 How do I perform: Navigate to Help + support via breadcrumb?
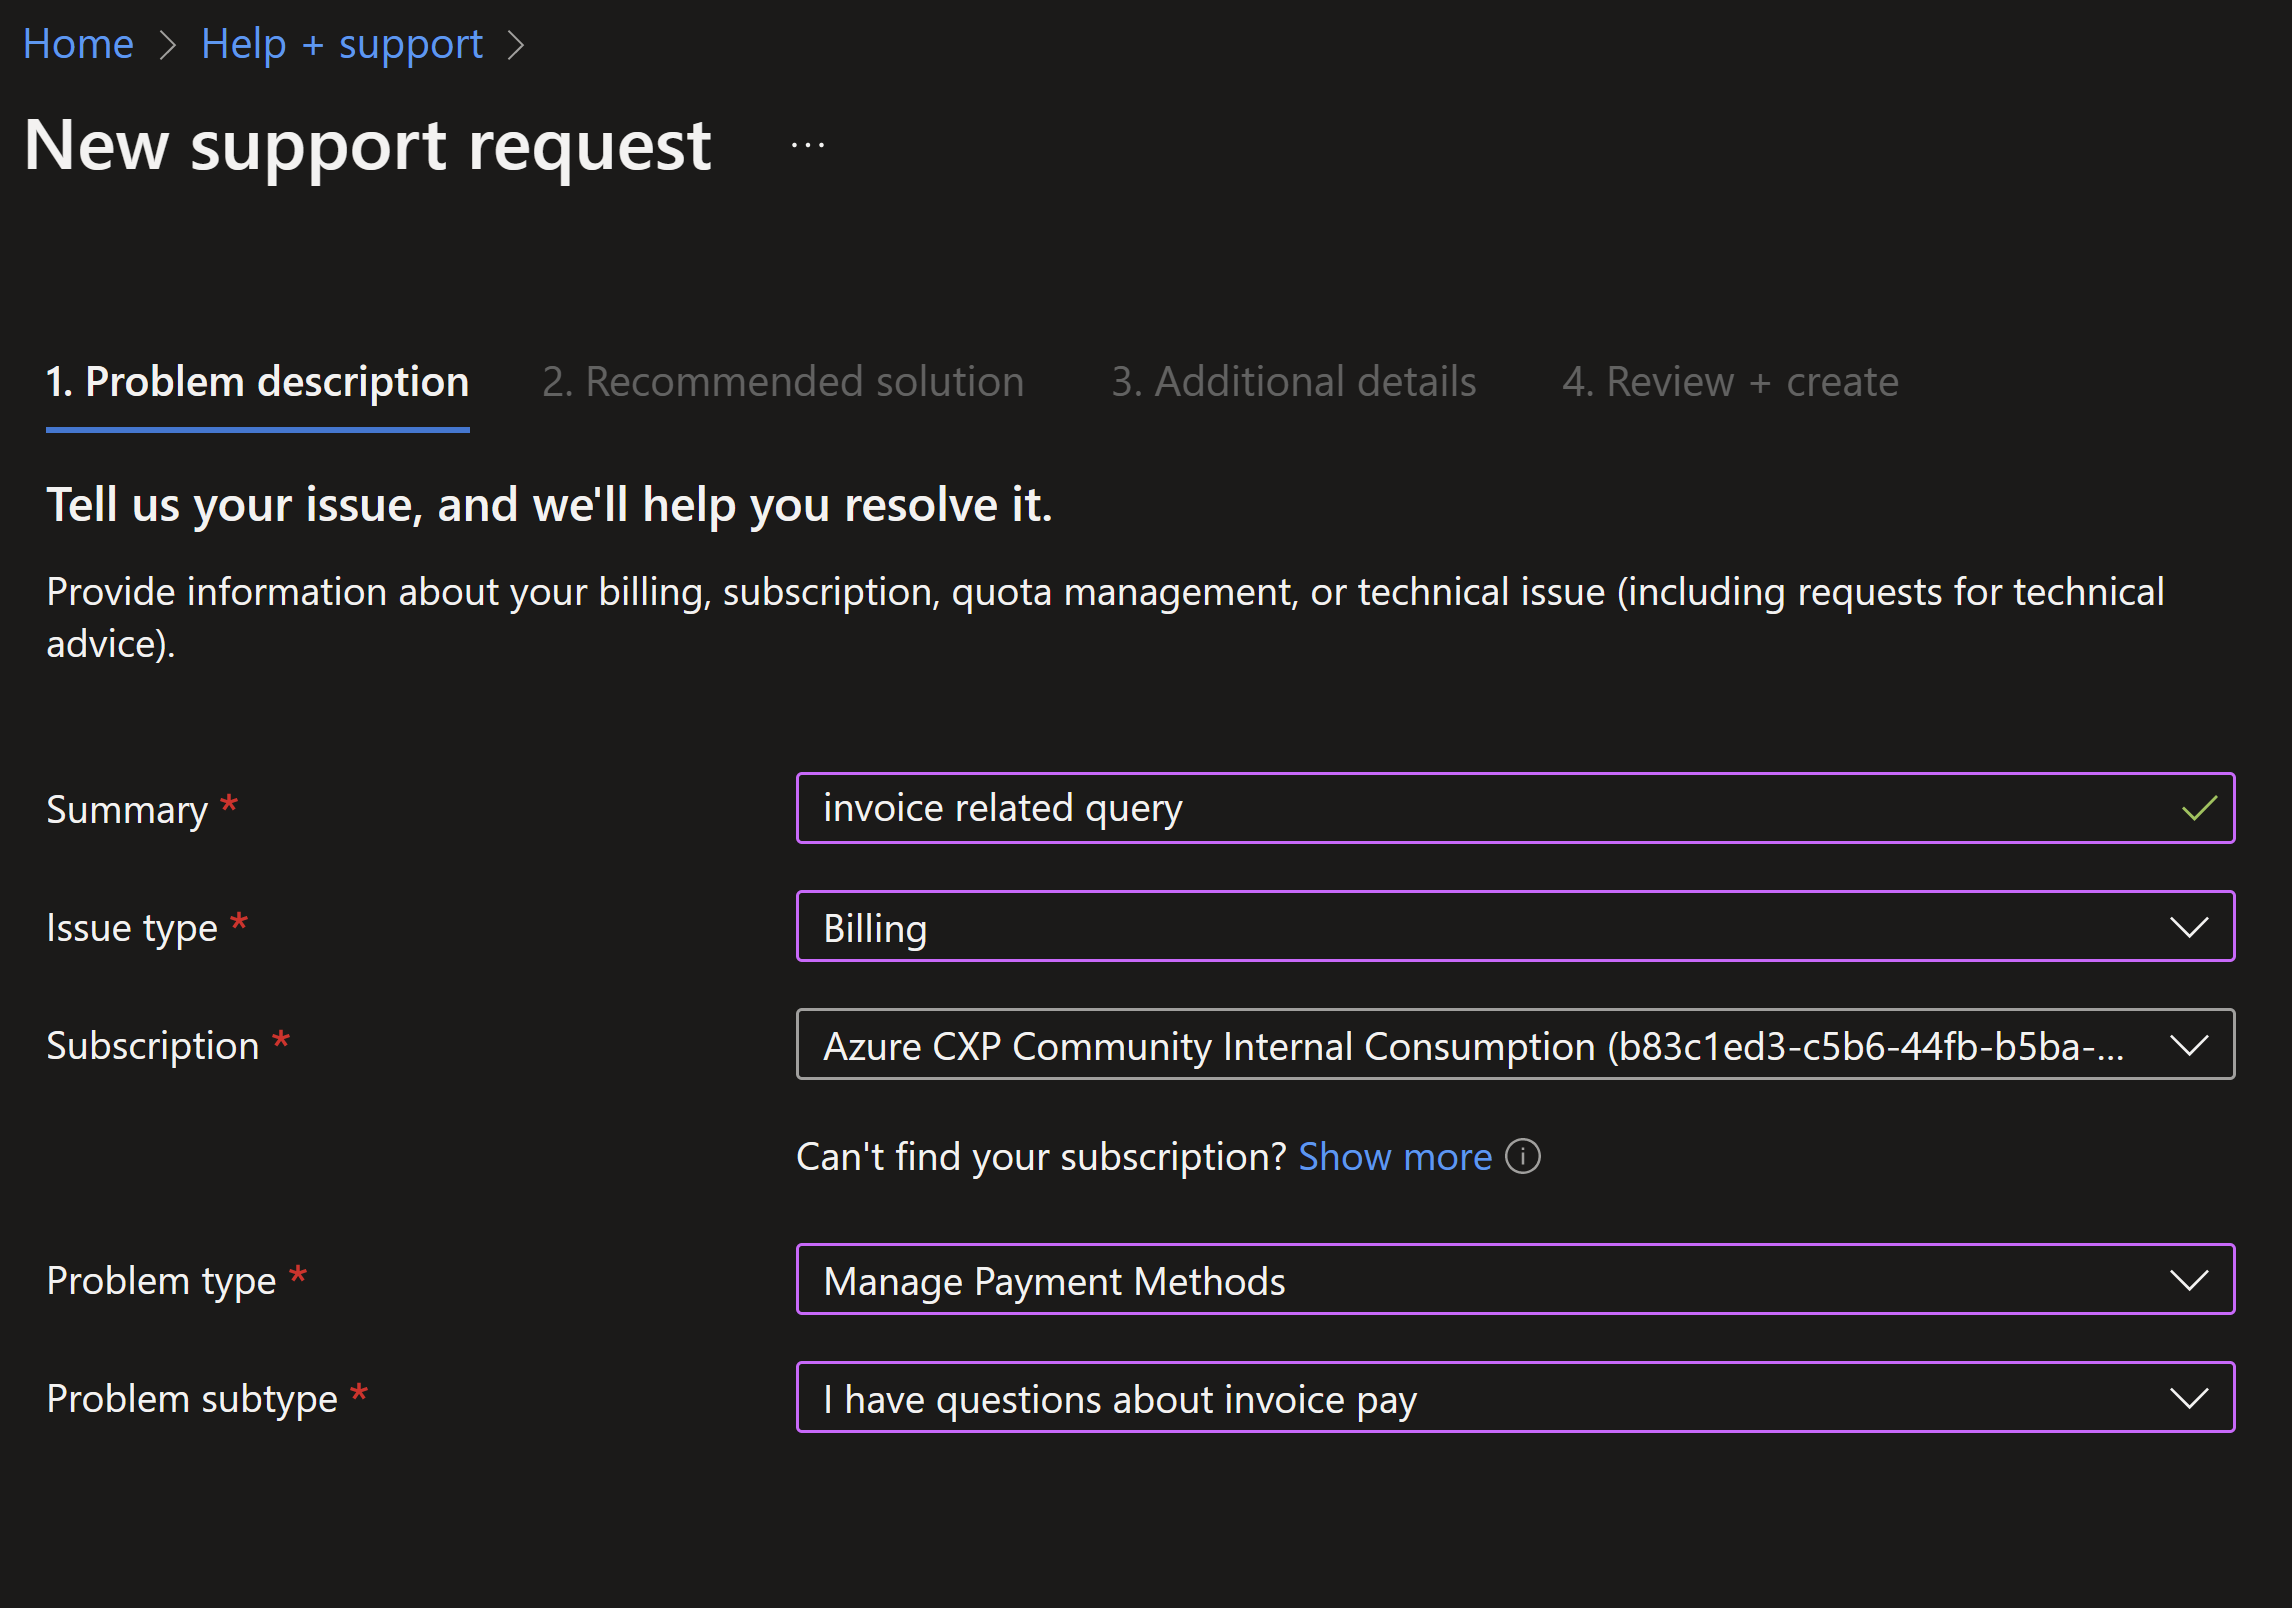(341, 43)
